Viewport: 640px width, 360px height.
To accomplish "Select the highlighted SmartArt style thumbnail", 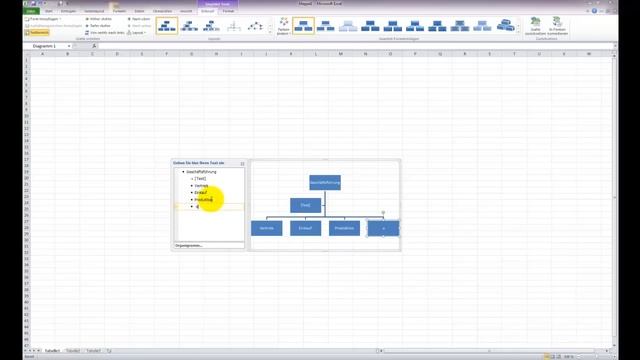I will tap(303, 26).
